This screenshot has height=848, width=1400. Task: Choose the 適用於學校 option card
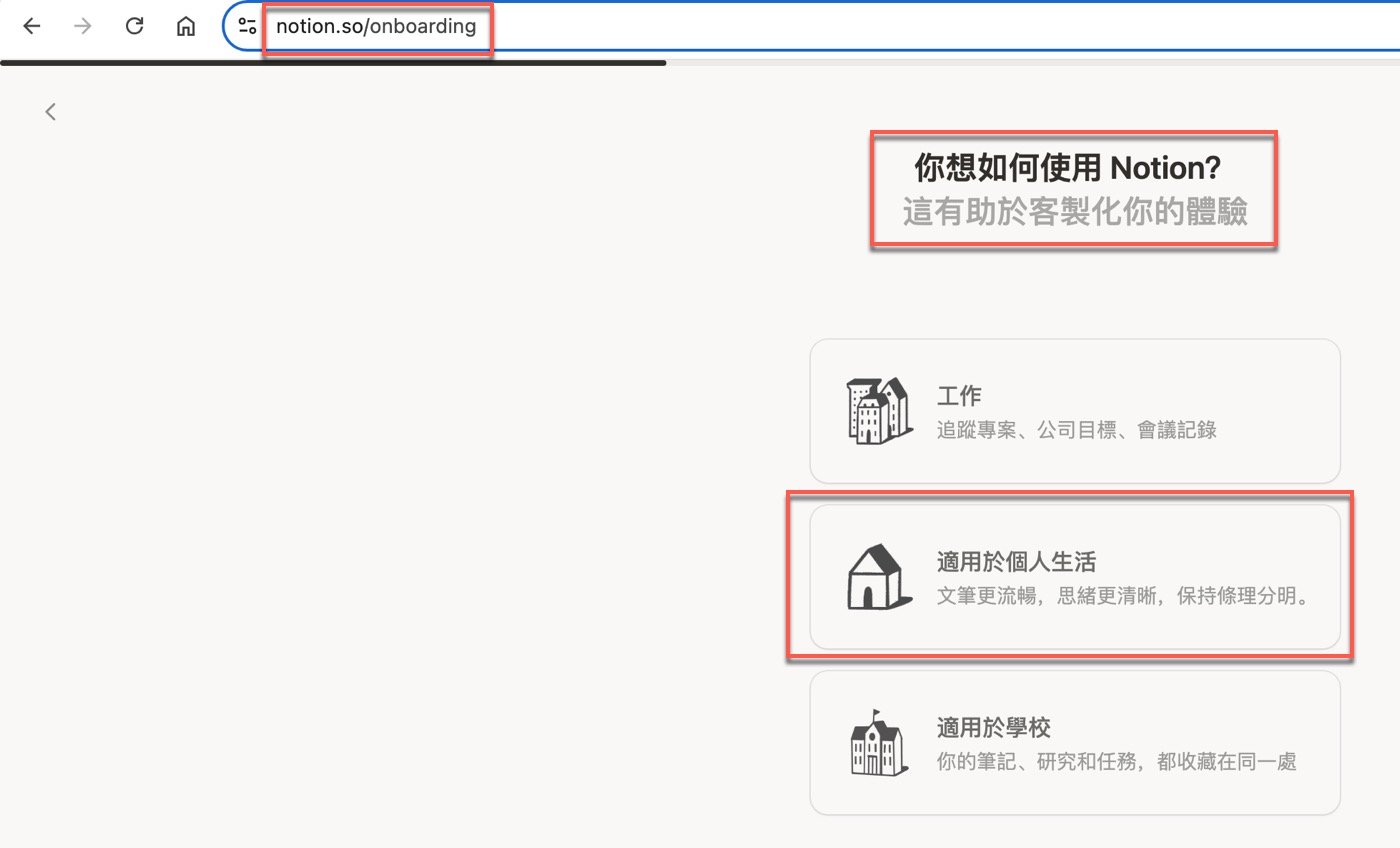pyautogui.click(x=1074, y=743)
